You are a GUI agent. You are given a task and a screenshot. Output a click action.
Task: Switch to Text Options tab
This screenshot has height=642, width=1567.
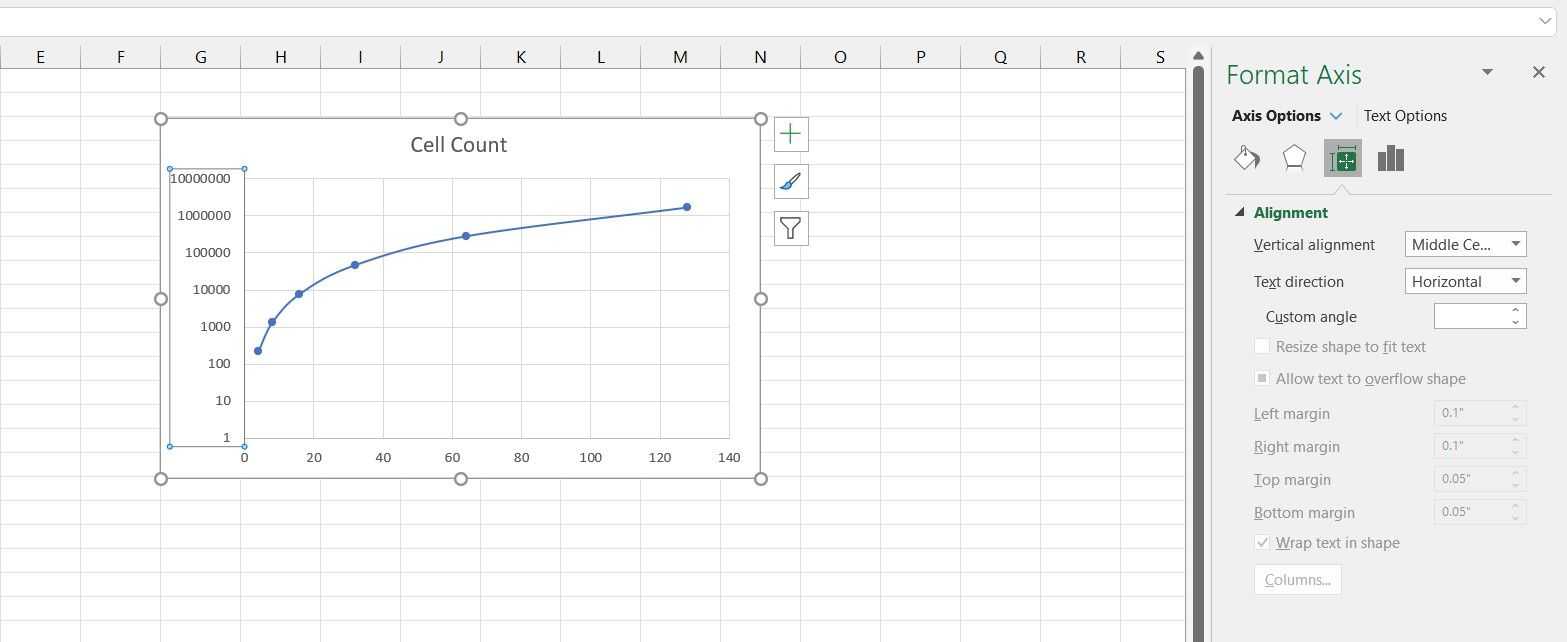pos(1405,116)
